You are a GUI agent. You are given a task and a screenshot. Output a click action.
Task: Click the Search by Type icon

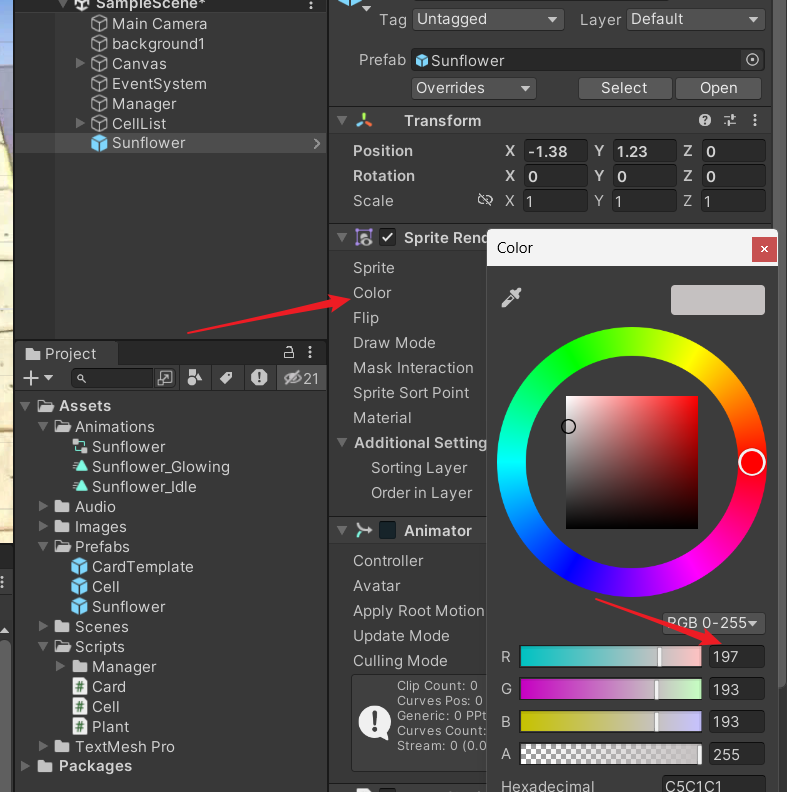194,378
